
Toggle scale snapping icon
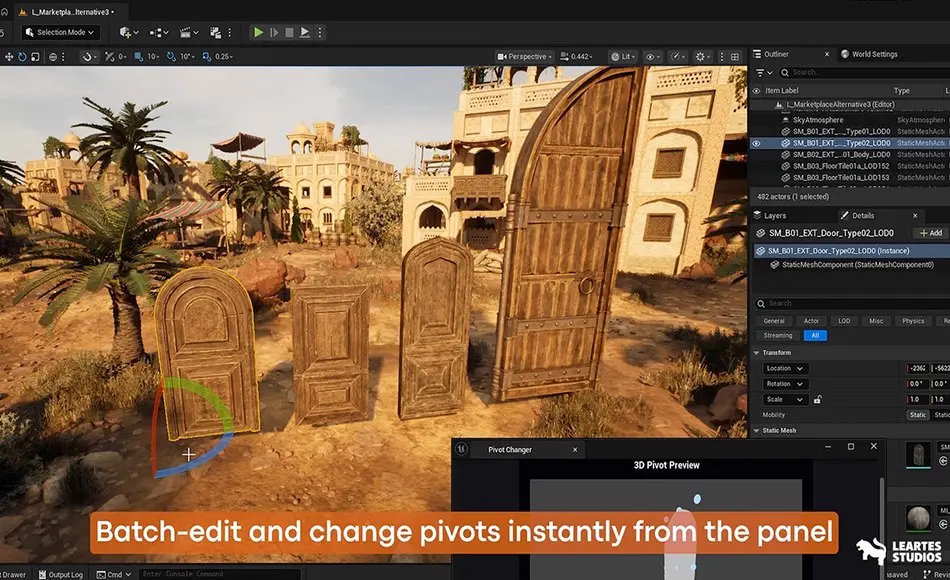point(207,56)
